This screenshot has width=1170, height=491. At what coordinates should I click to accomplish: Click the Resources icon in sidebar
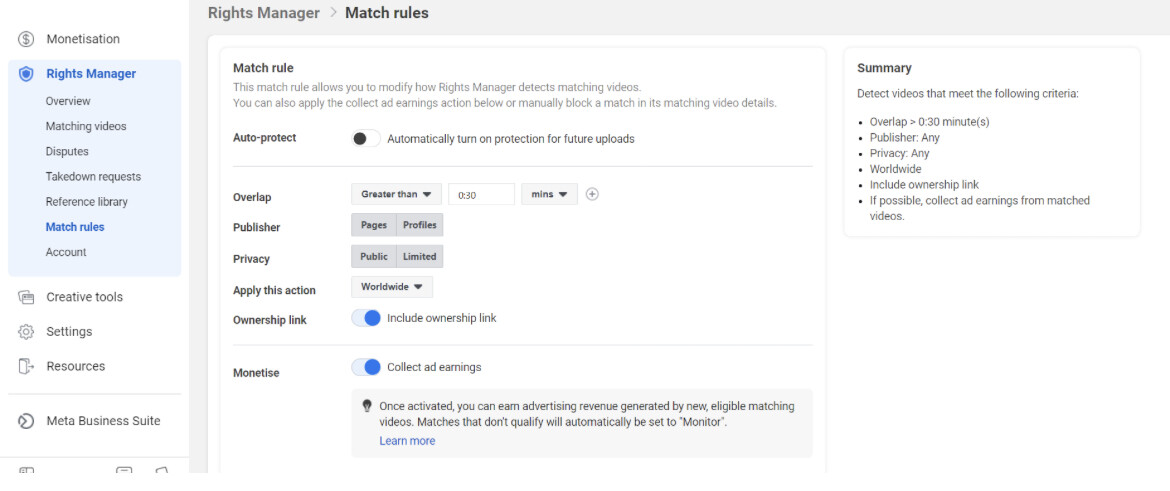tap(26, 366)
